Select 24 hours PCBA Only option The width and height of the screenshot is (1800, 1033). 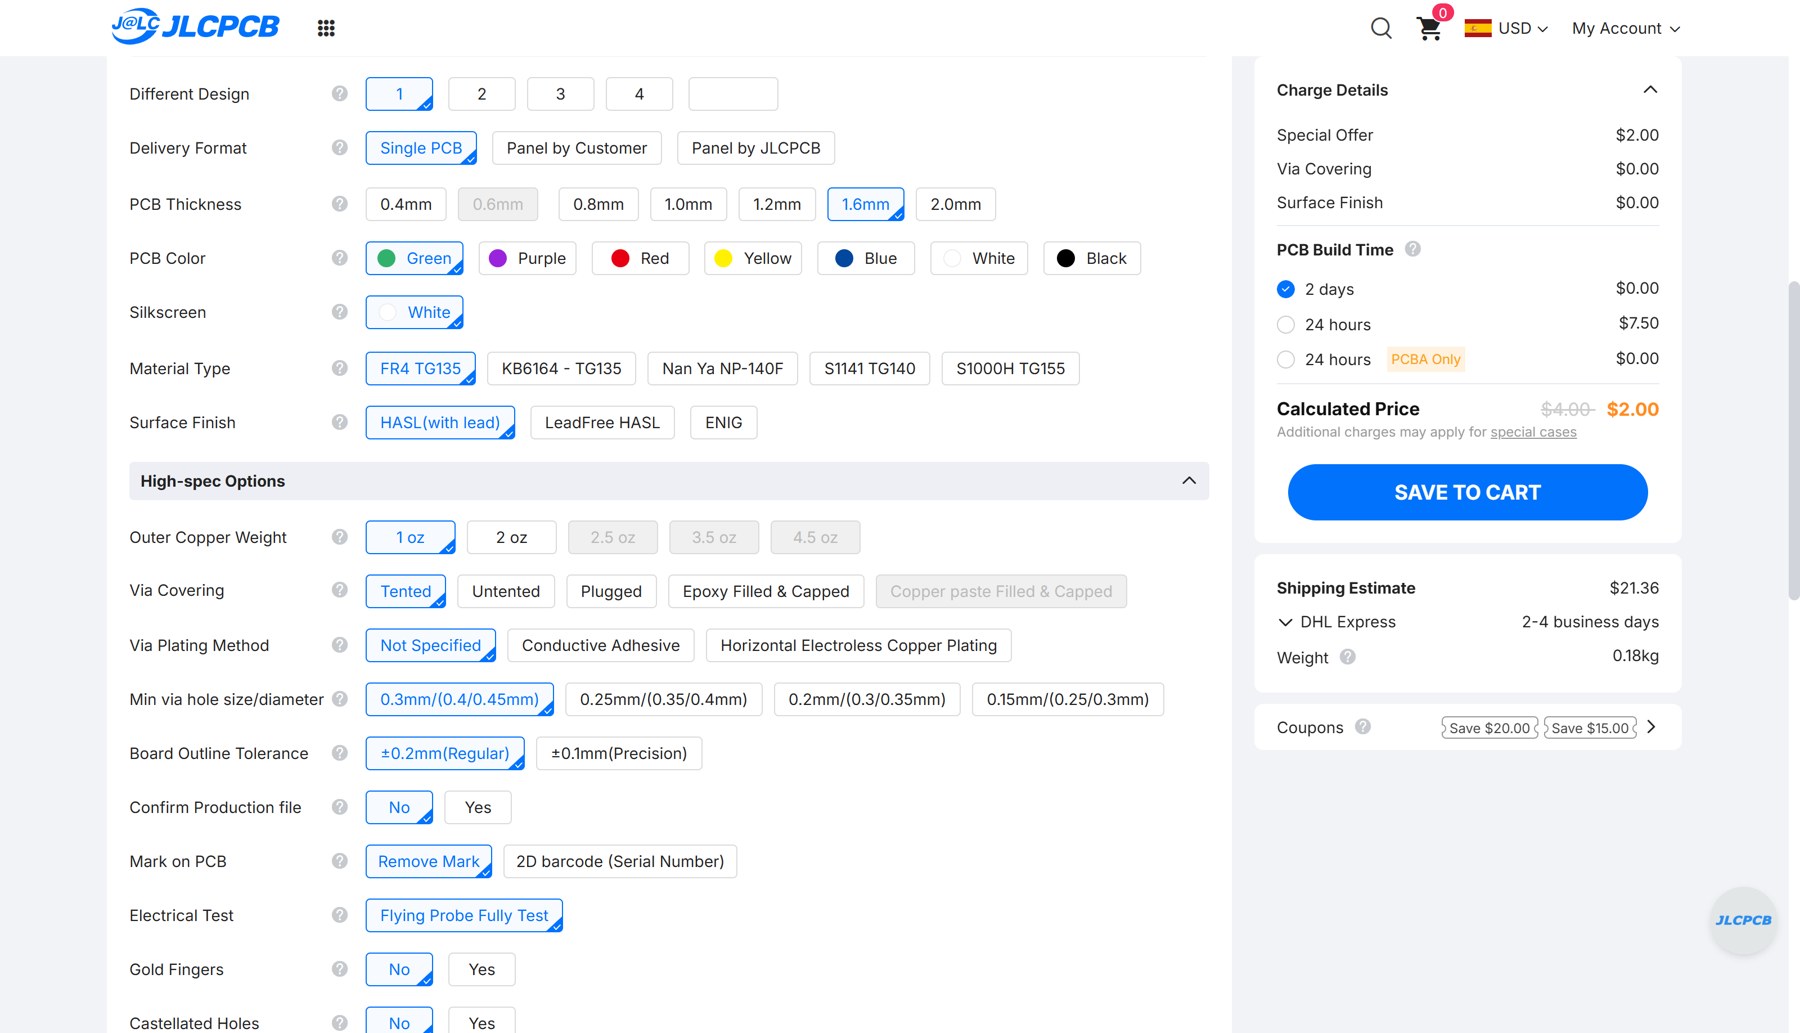(1286, 360)
